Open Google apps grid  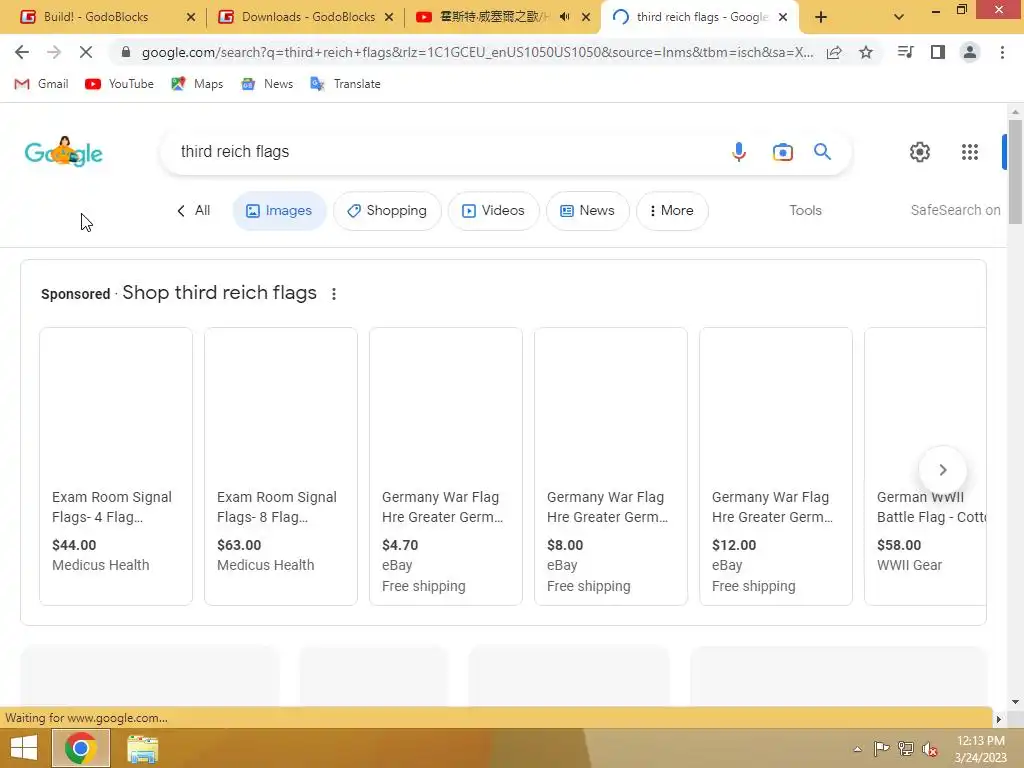point(970,152)
